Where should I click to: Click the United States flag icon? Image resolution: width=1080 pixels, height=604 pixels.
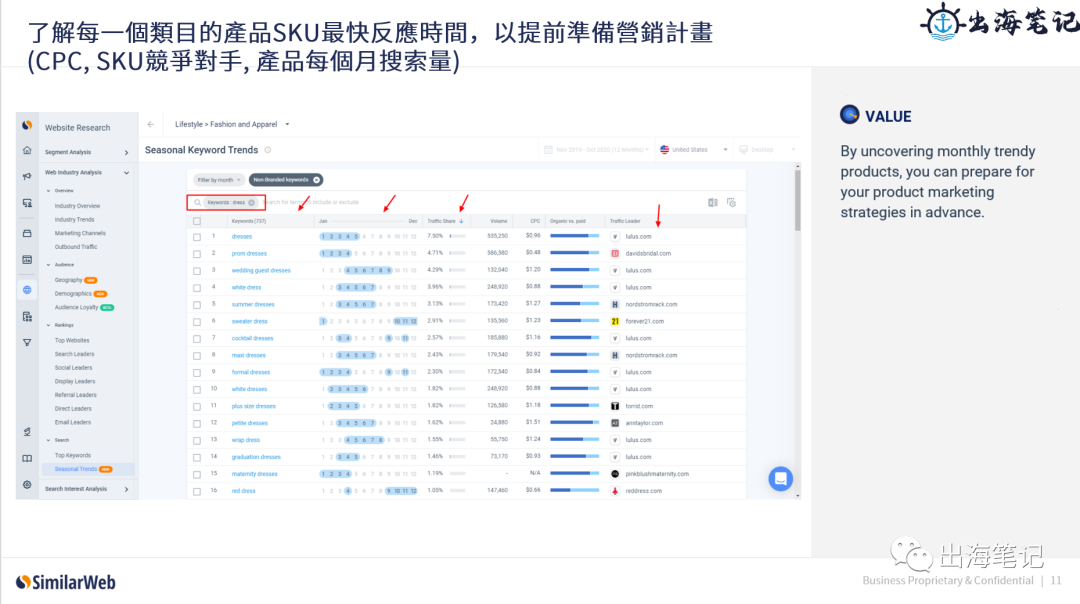point(663,149)
